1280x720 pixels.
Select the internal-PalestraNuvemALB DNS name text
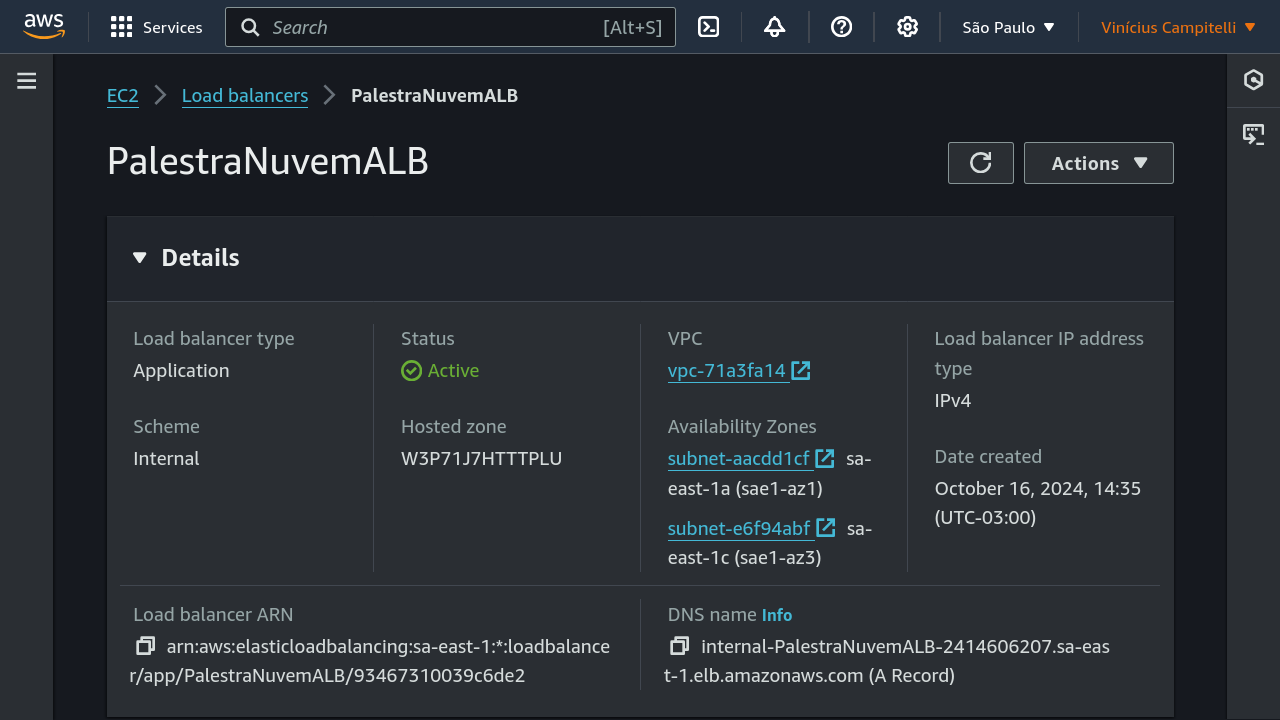click(x=888, y=661)
